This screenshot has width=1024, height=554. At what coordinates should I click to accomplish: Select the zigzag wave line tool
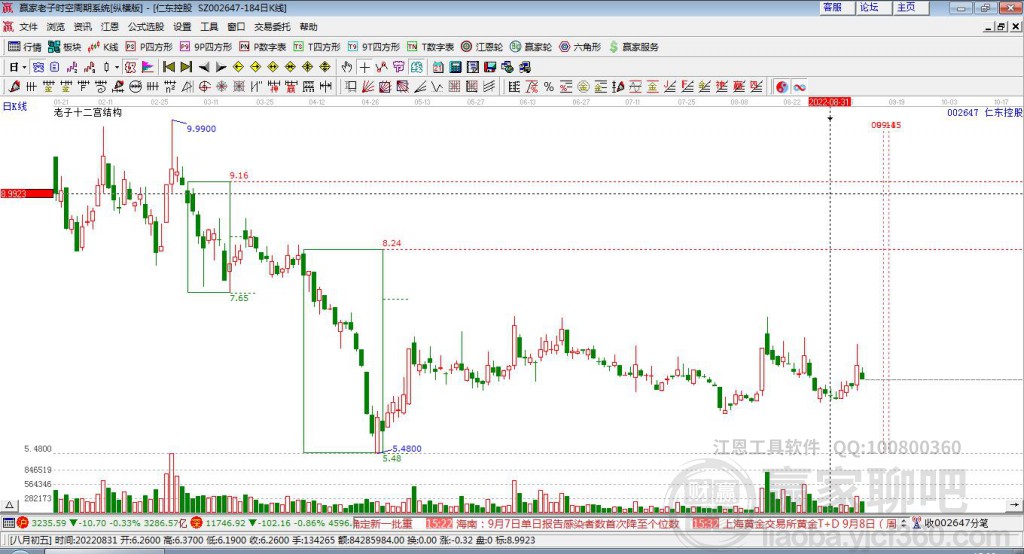coord(437,87)
